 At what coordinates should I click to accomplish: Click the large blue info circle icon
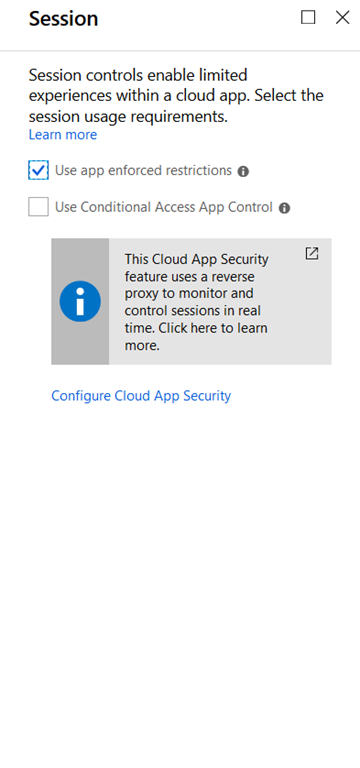point(80,301)
